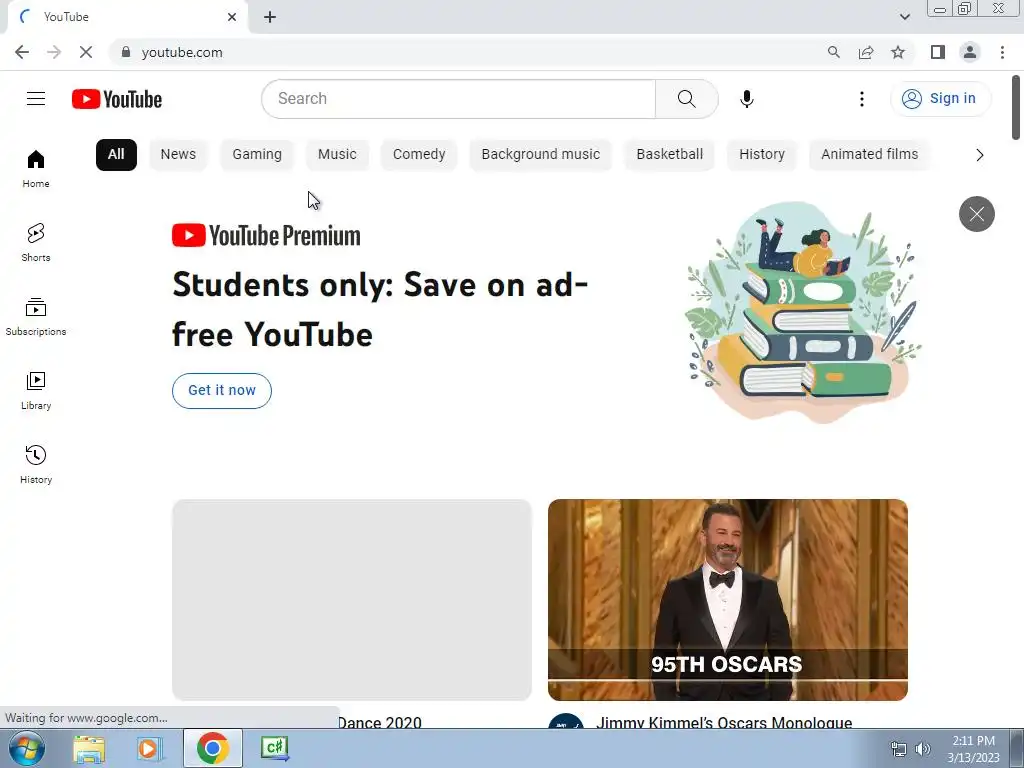1024x768 pixels.
Task: Click the YouTube search field
Action: [x=458, y=99]
